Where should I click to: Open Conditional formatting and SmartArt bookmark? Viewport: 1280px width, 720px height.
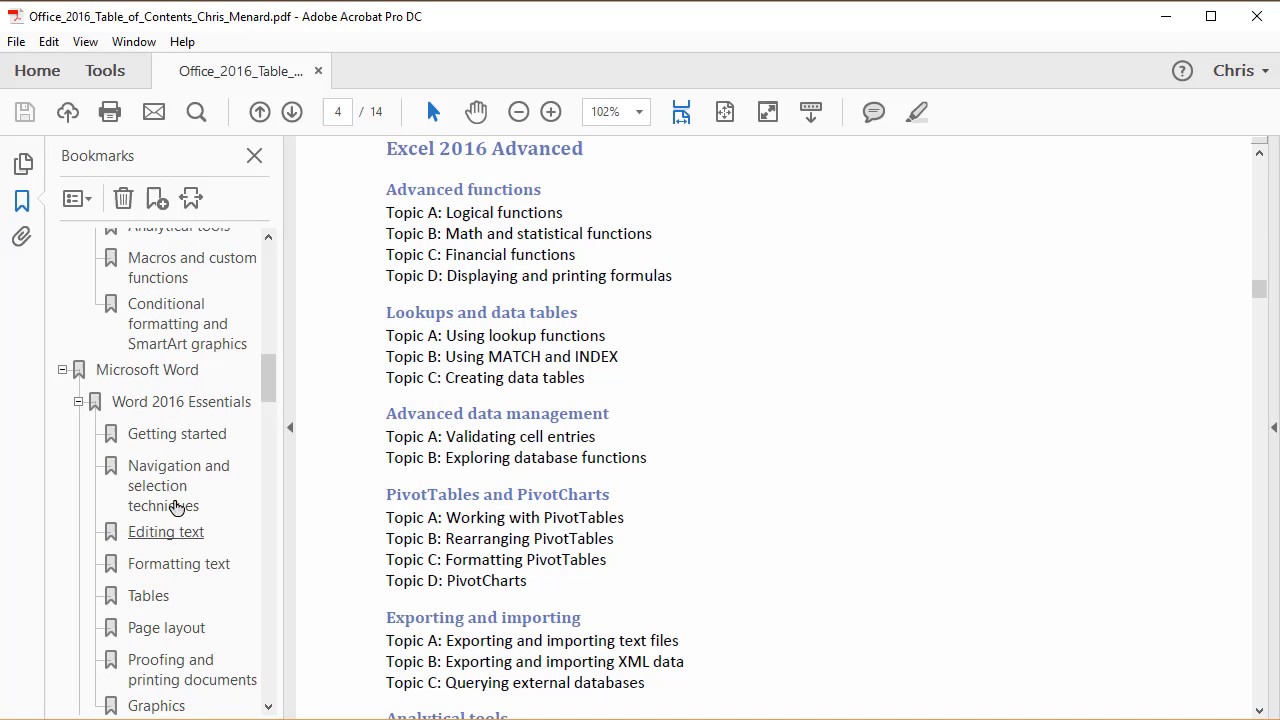pos(187,324)
